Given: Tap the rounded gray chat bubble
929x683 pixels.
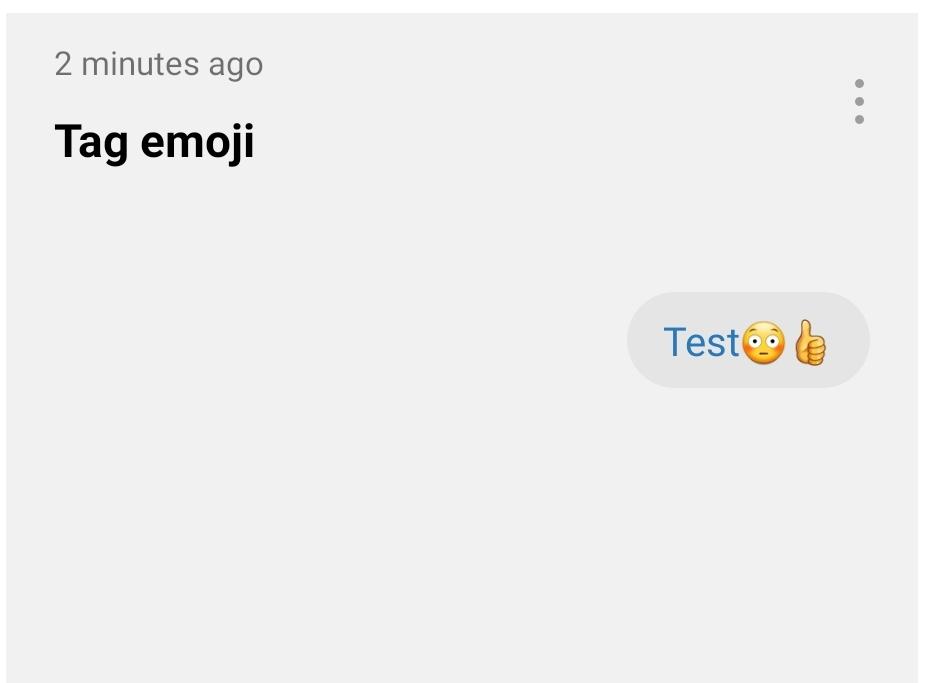Looking at the screenshot, I should tap(748, 340).
